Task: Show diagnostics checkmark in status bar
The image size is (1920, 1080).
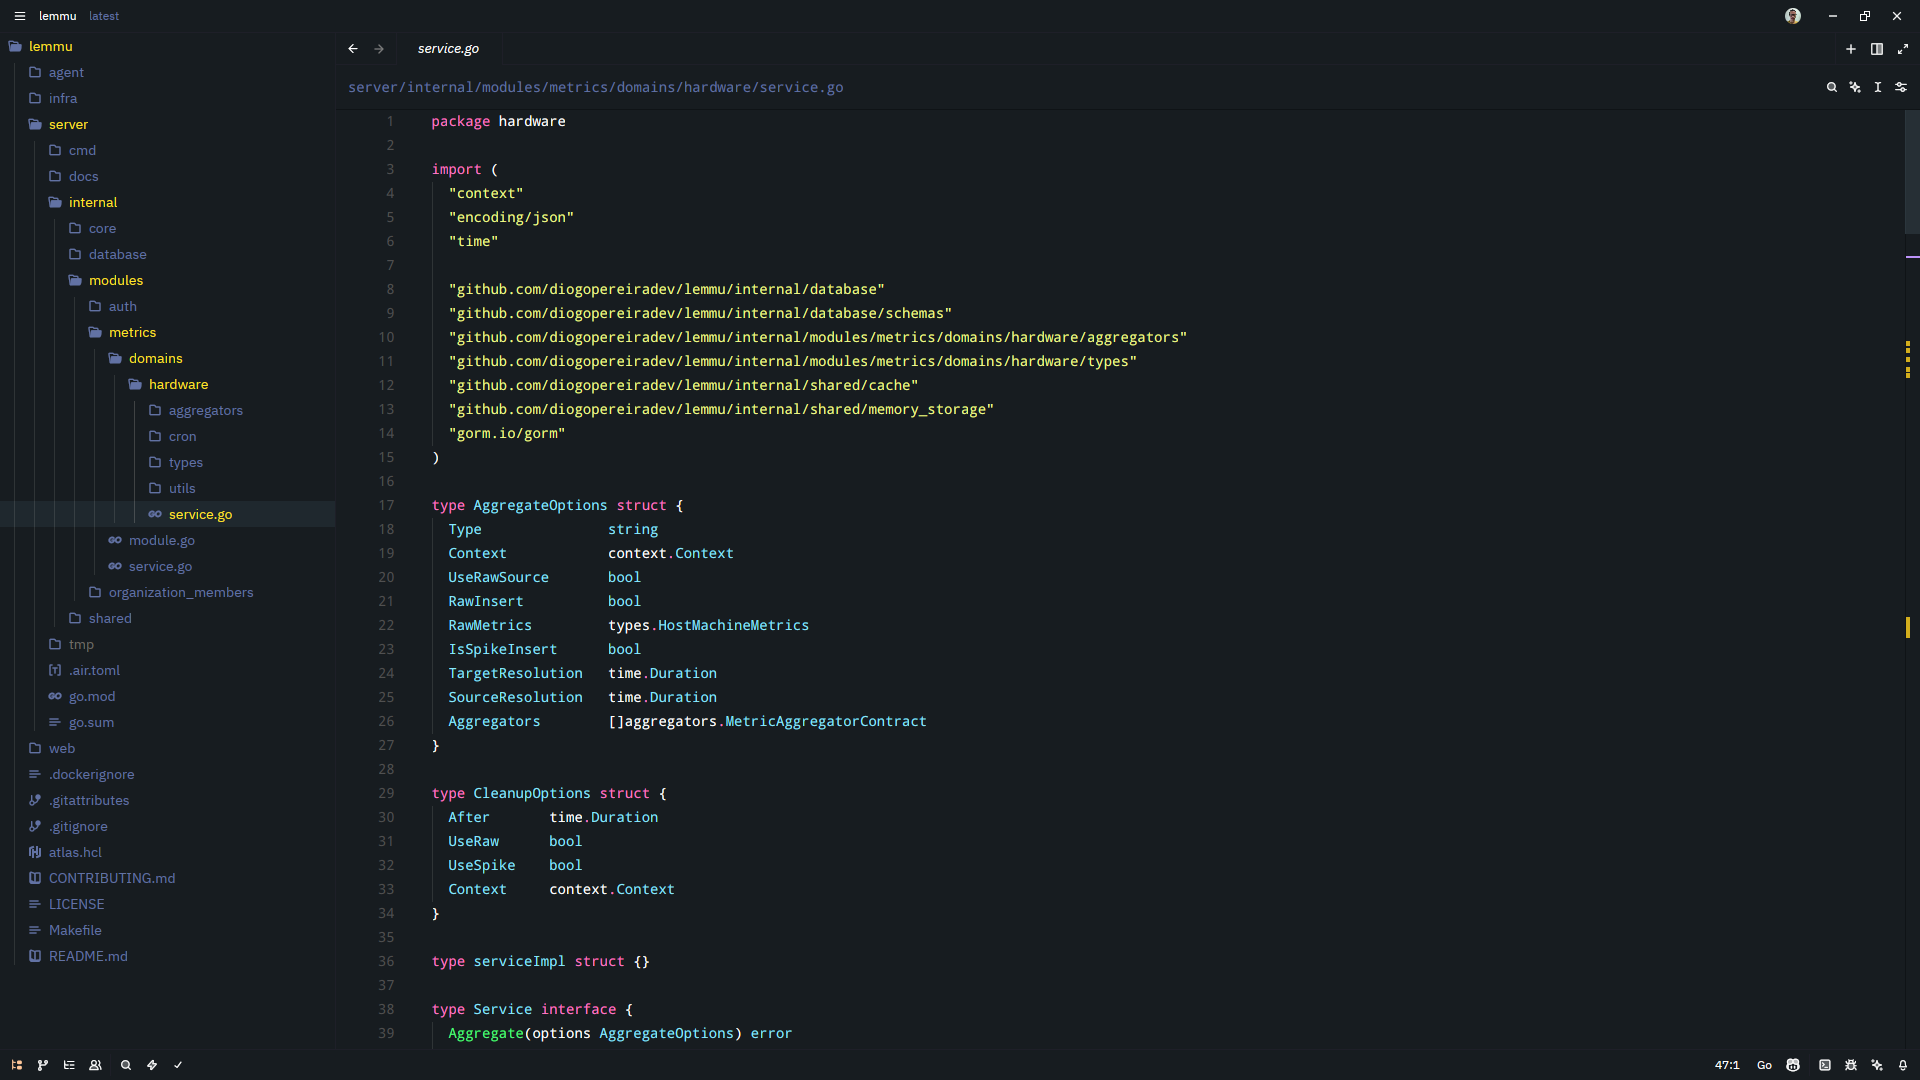Action: tap(178, 1065)
